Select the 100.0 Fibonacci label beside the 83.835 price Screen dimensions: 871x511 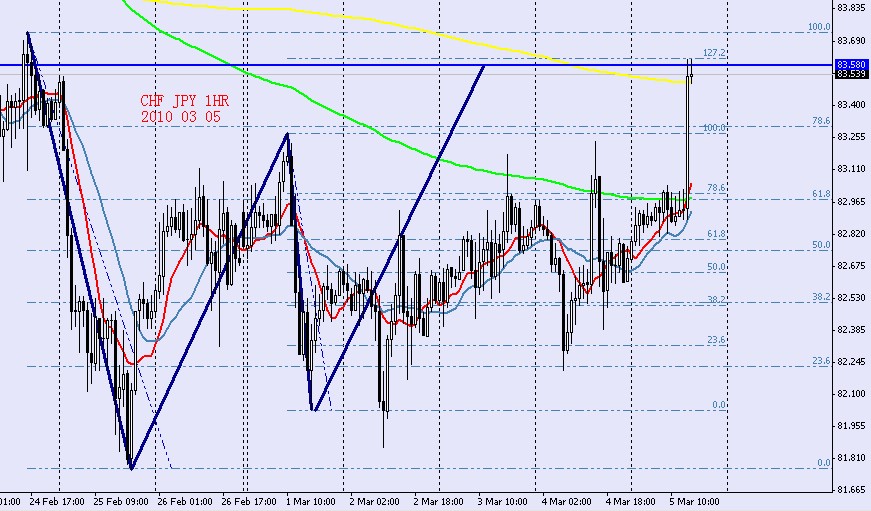[x=819, y=27]
